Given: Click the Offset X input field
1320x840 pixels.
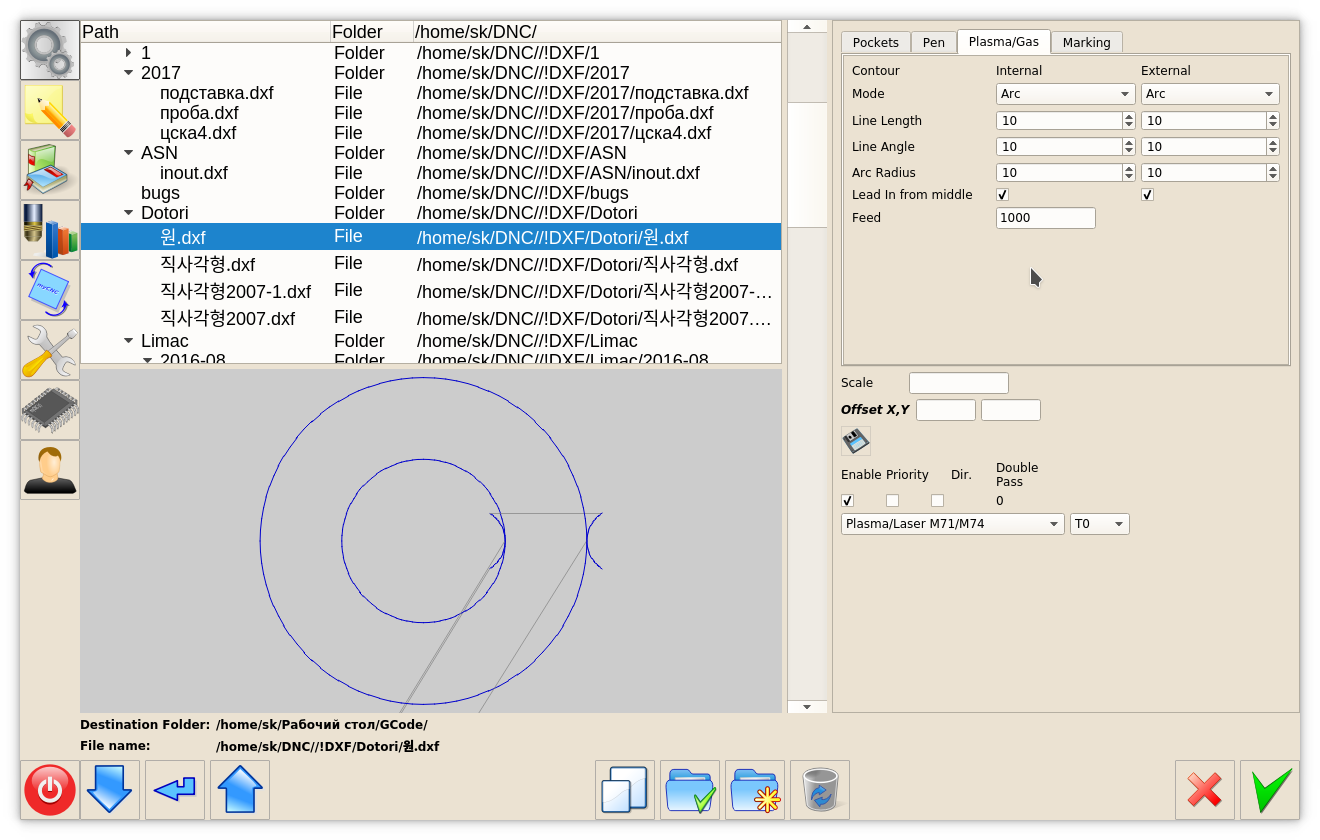Looking at the screenshot, I should tap(946, 410).
